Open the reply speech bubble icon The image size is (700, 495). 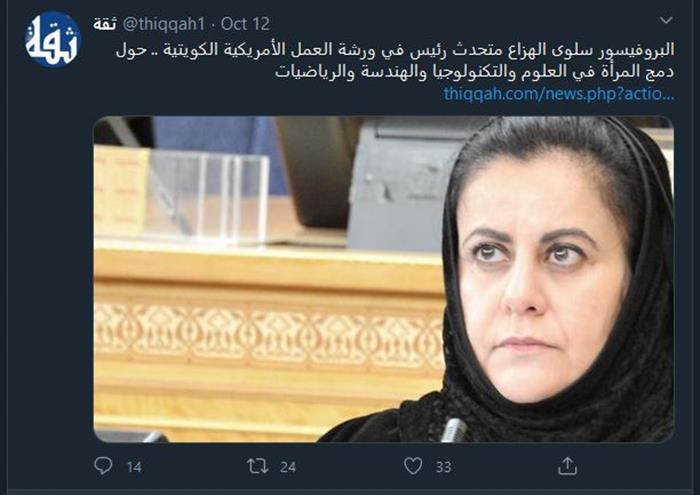coord(103,466)
